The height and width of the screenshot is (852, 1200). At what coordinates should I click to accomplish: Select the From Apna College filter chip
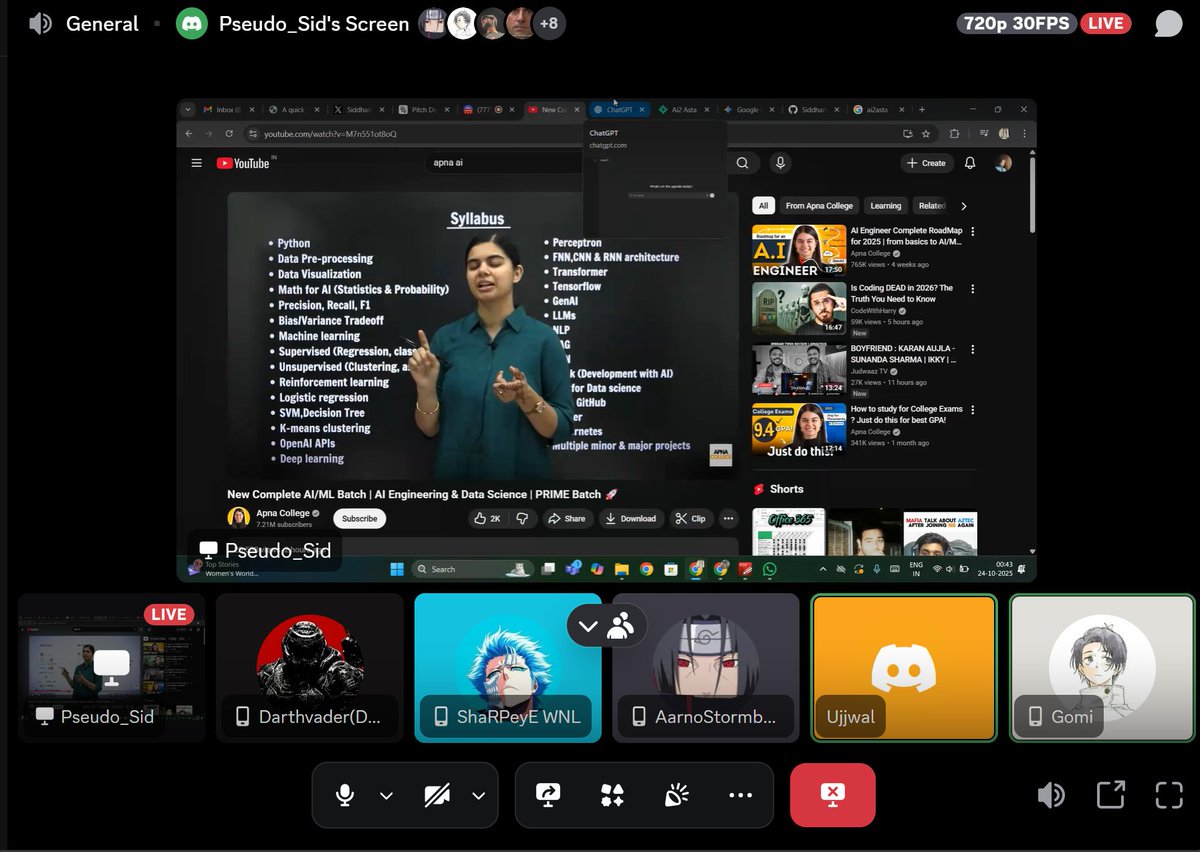tap(819, 205)
